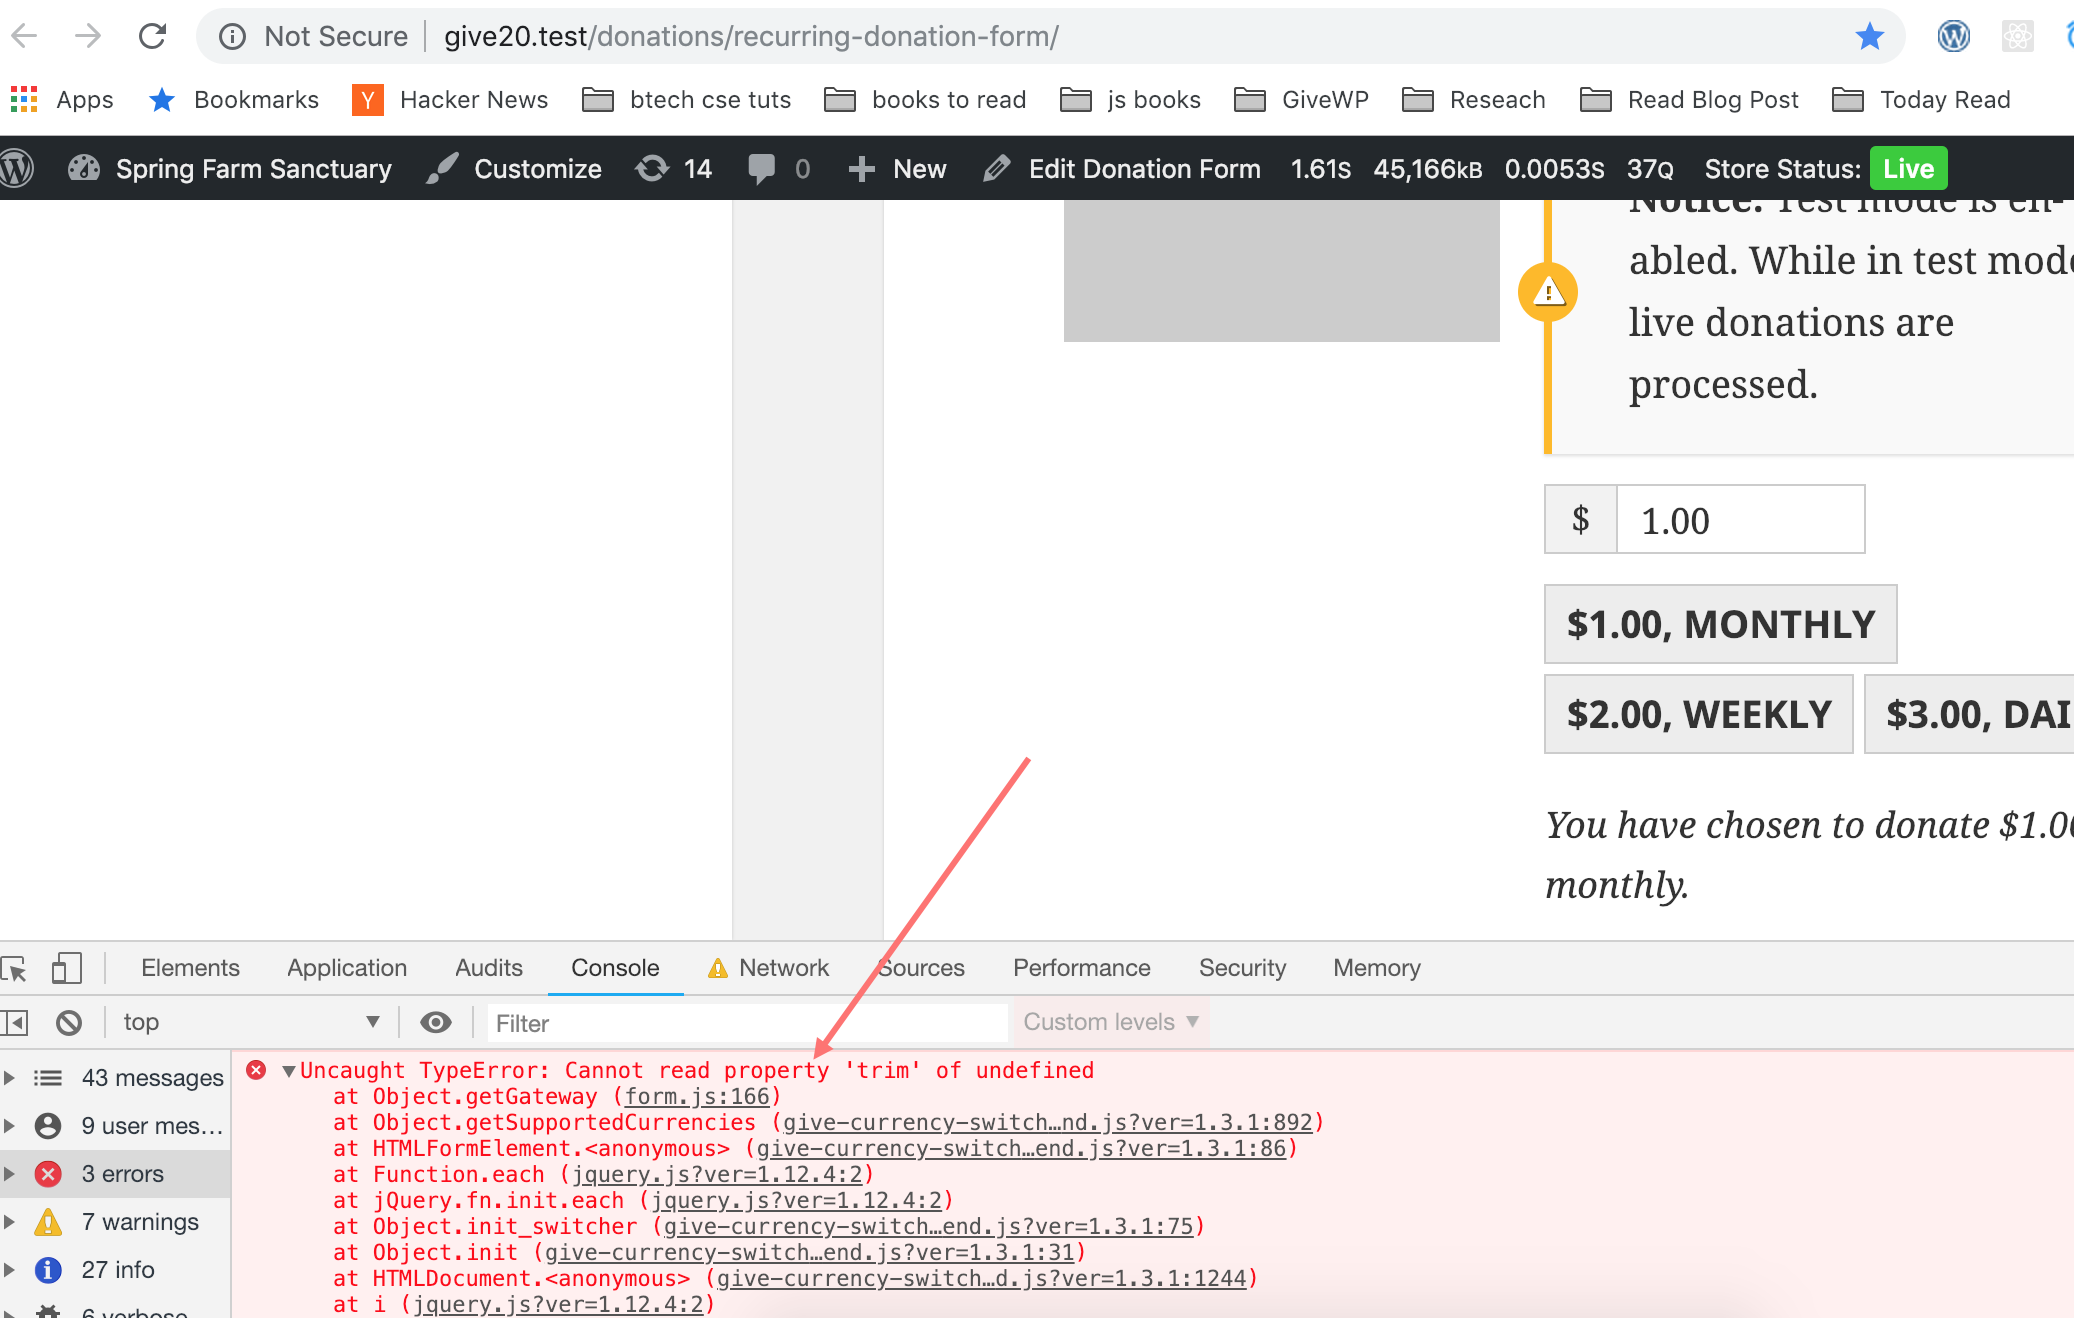
Task: Click the donation amount input field
Action: point(1740,519)
